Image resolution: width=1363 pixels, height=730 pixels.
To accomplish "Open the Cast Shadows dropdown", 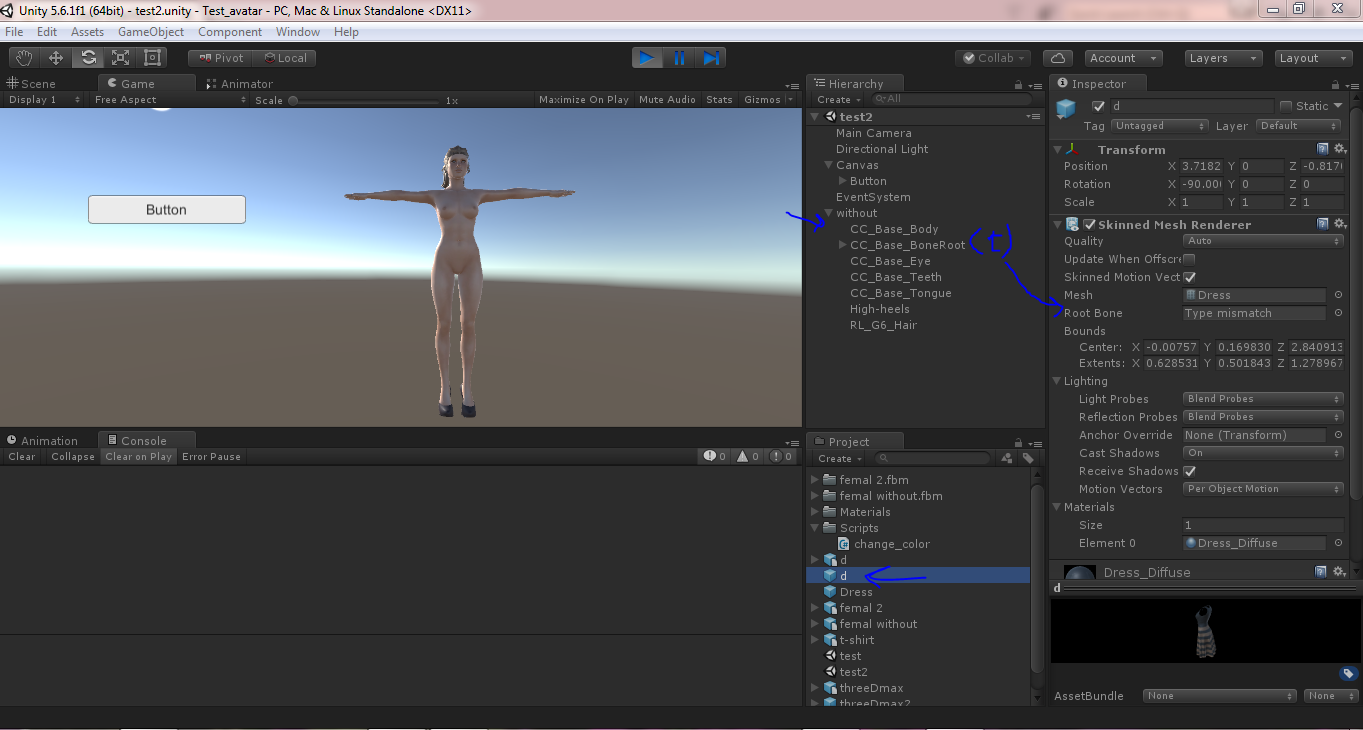I will point(1262,453).
